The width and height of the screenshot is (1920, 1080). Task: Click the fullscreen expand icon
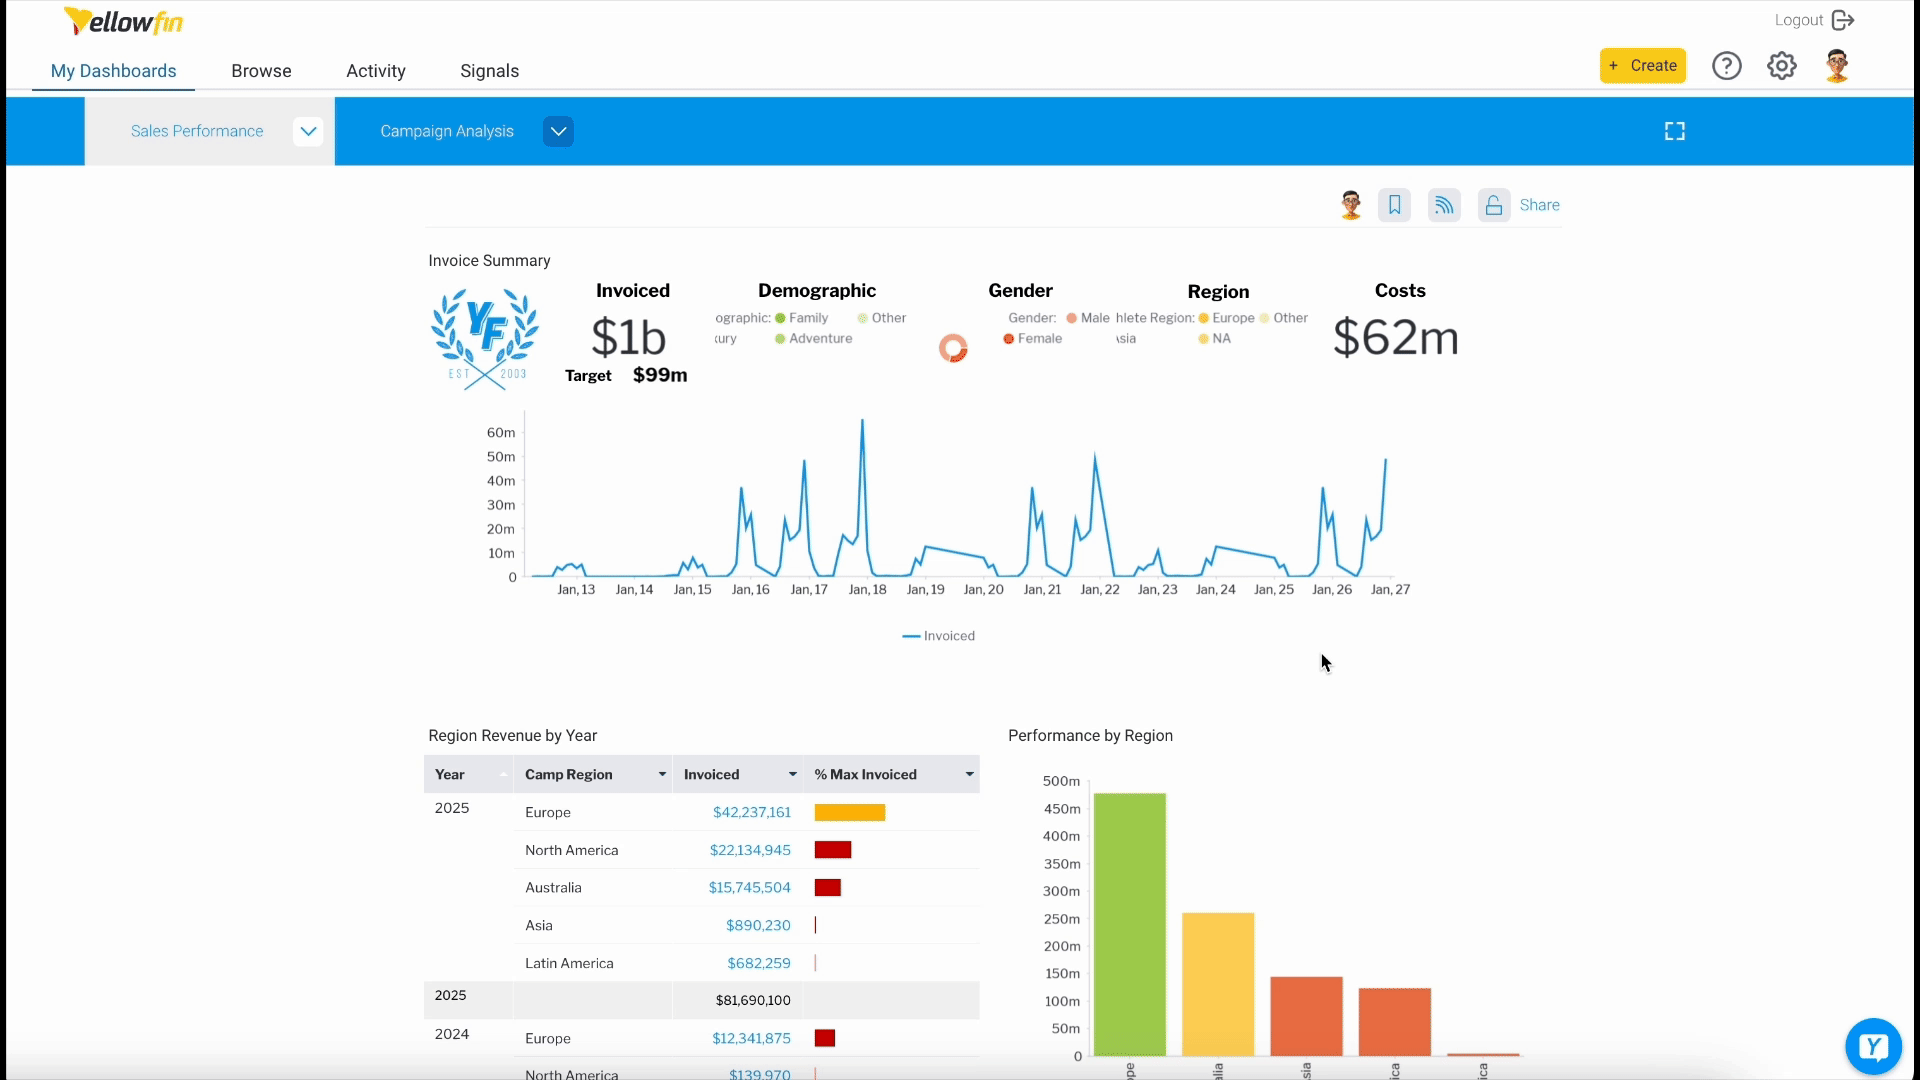coord(1675,131)
